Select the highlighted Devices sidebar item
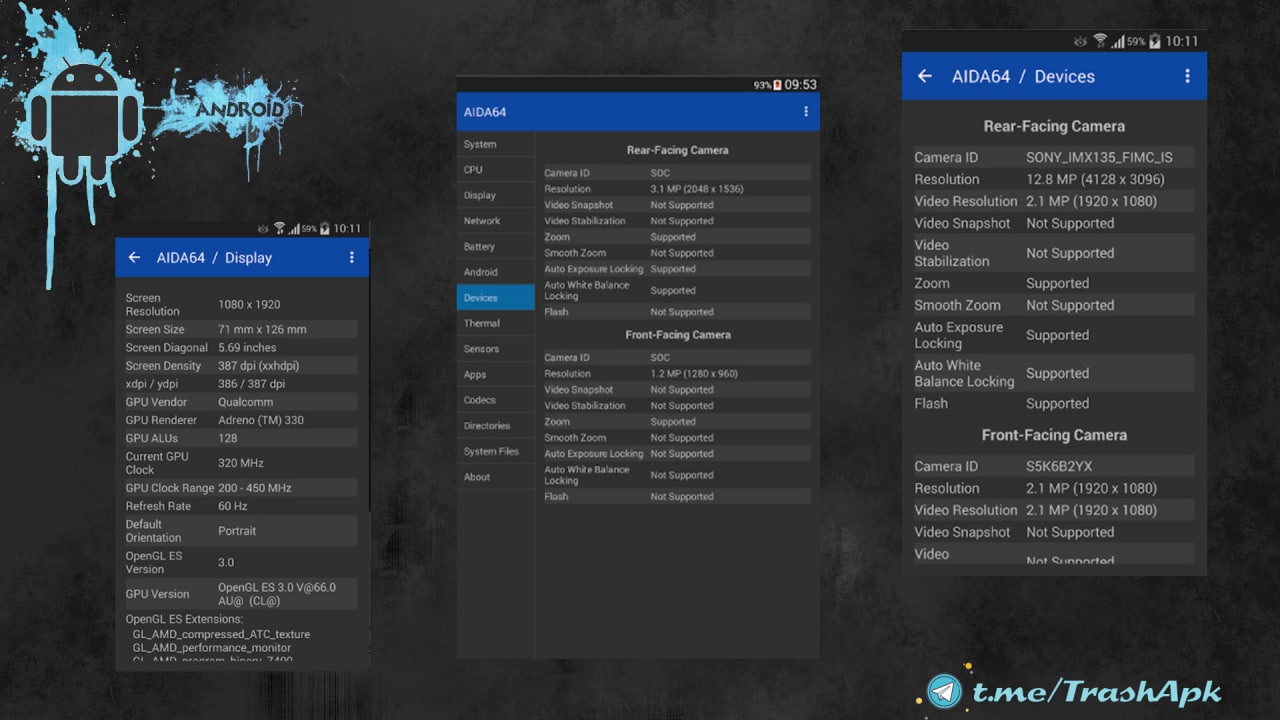This screenshot has height=720, width=1280. point(495,298)
